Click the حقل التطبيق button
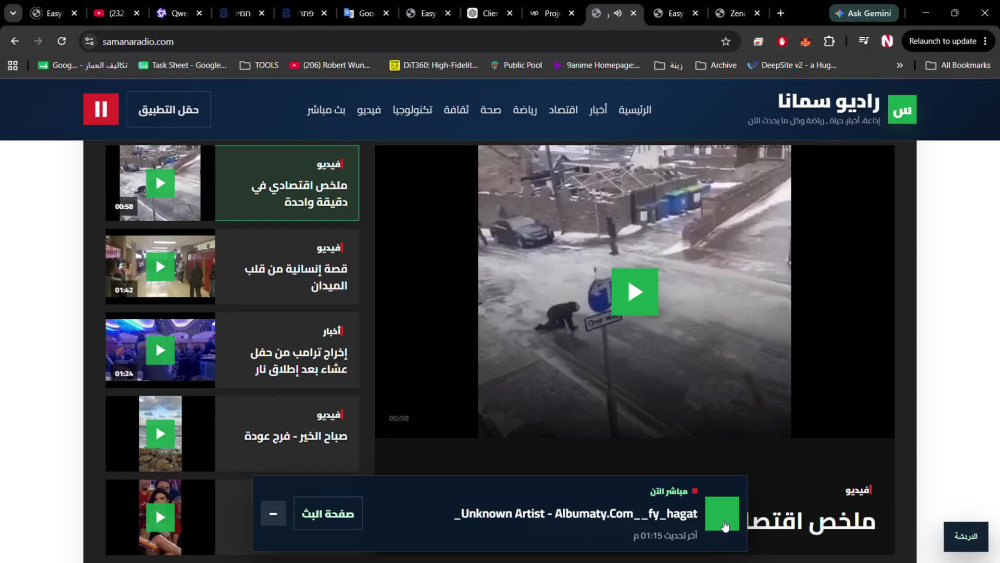This screenshot has height=563, width=1000. click(x=168, y=110)
